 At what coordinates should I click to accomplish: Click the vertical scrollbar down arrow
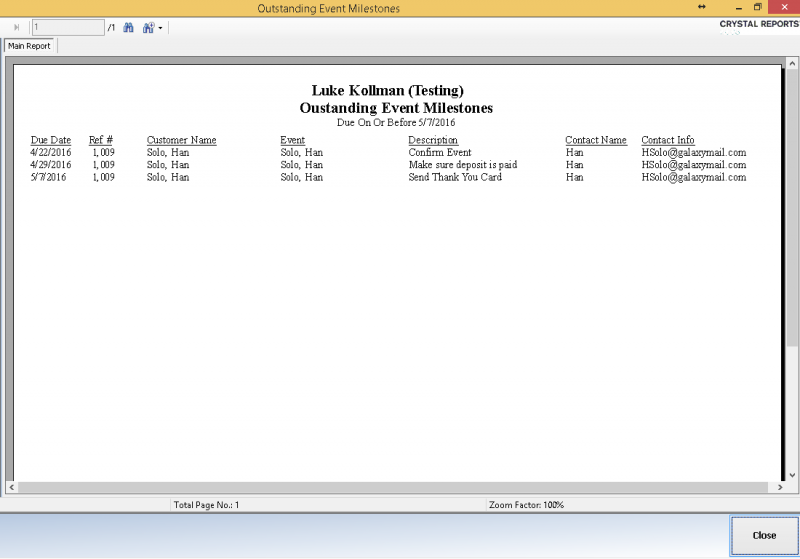(792, 474)
